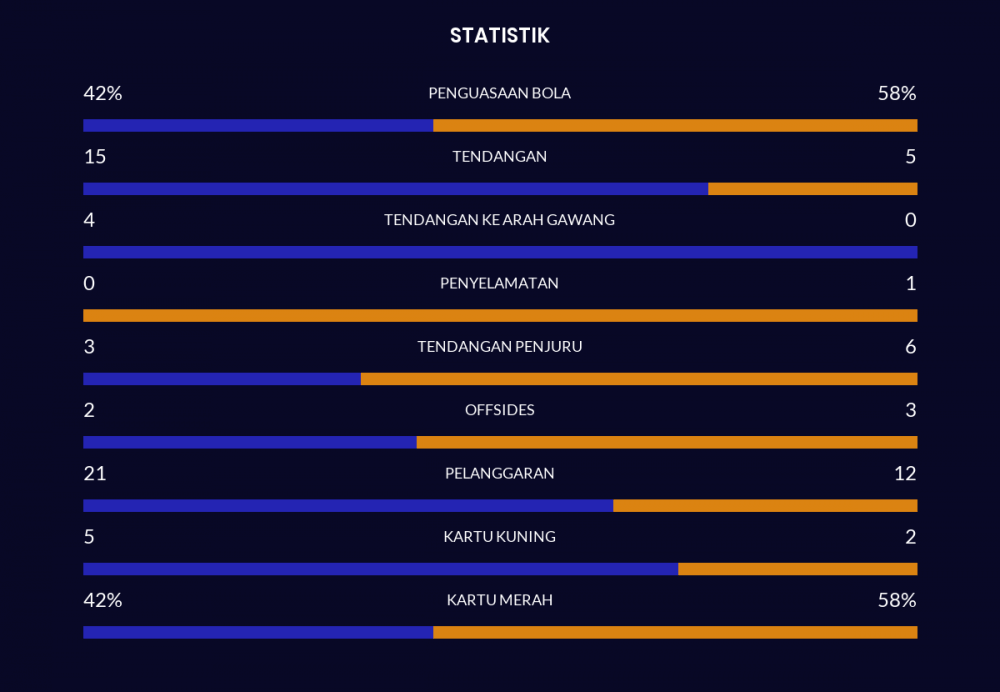Click the orange segment of Tendangan bar
Image resolution: width=1000 pixels, height=692 pixels.
click(812, 189)
